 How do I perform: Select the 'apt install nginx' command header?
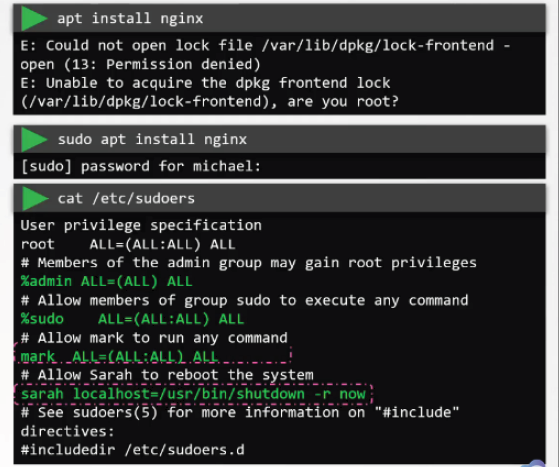point(279,19)
